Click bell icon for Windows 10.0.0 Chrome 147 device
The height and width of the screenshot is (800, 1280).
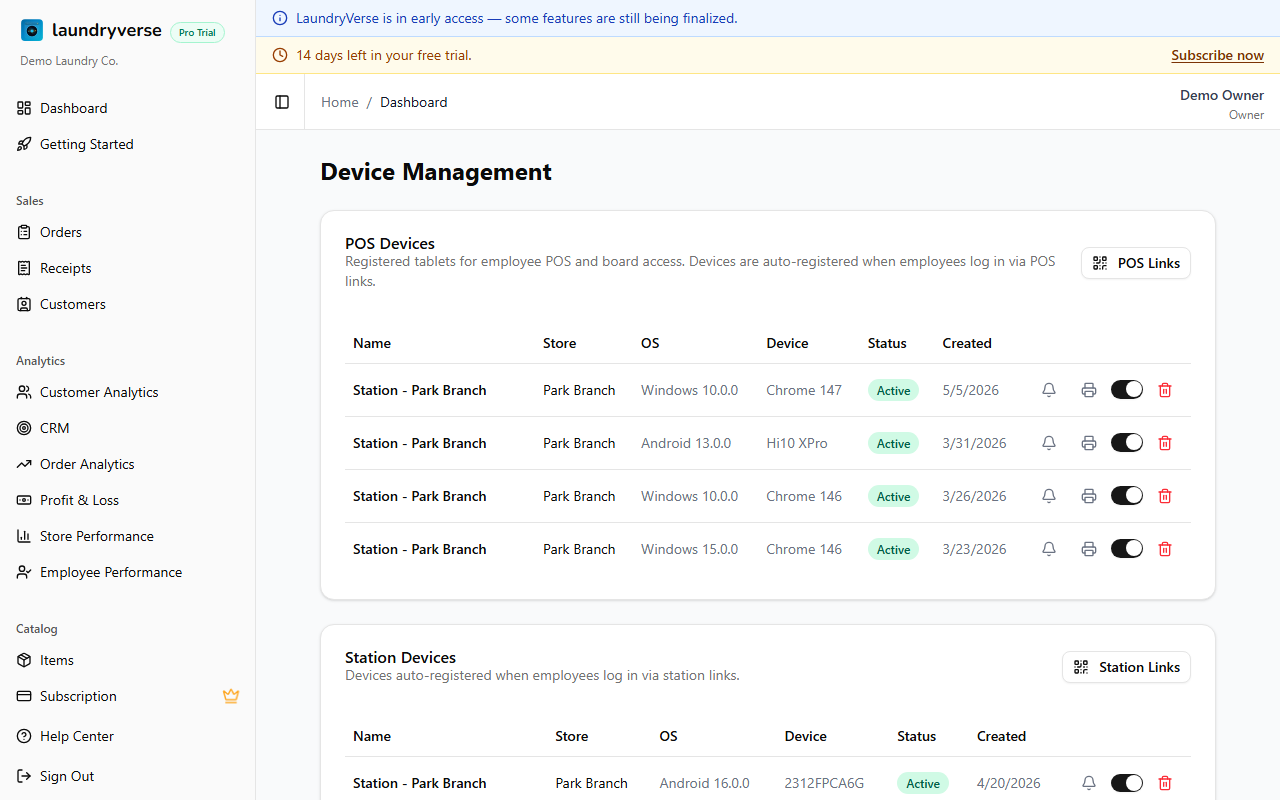[x=1049, y=390]
